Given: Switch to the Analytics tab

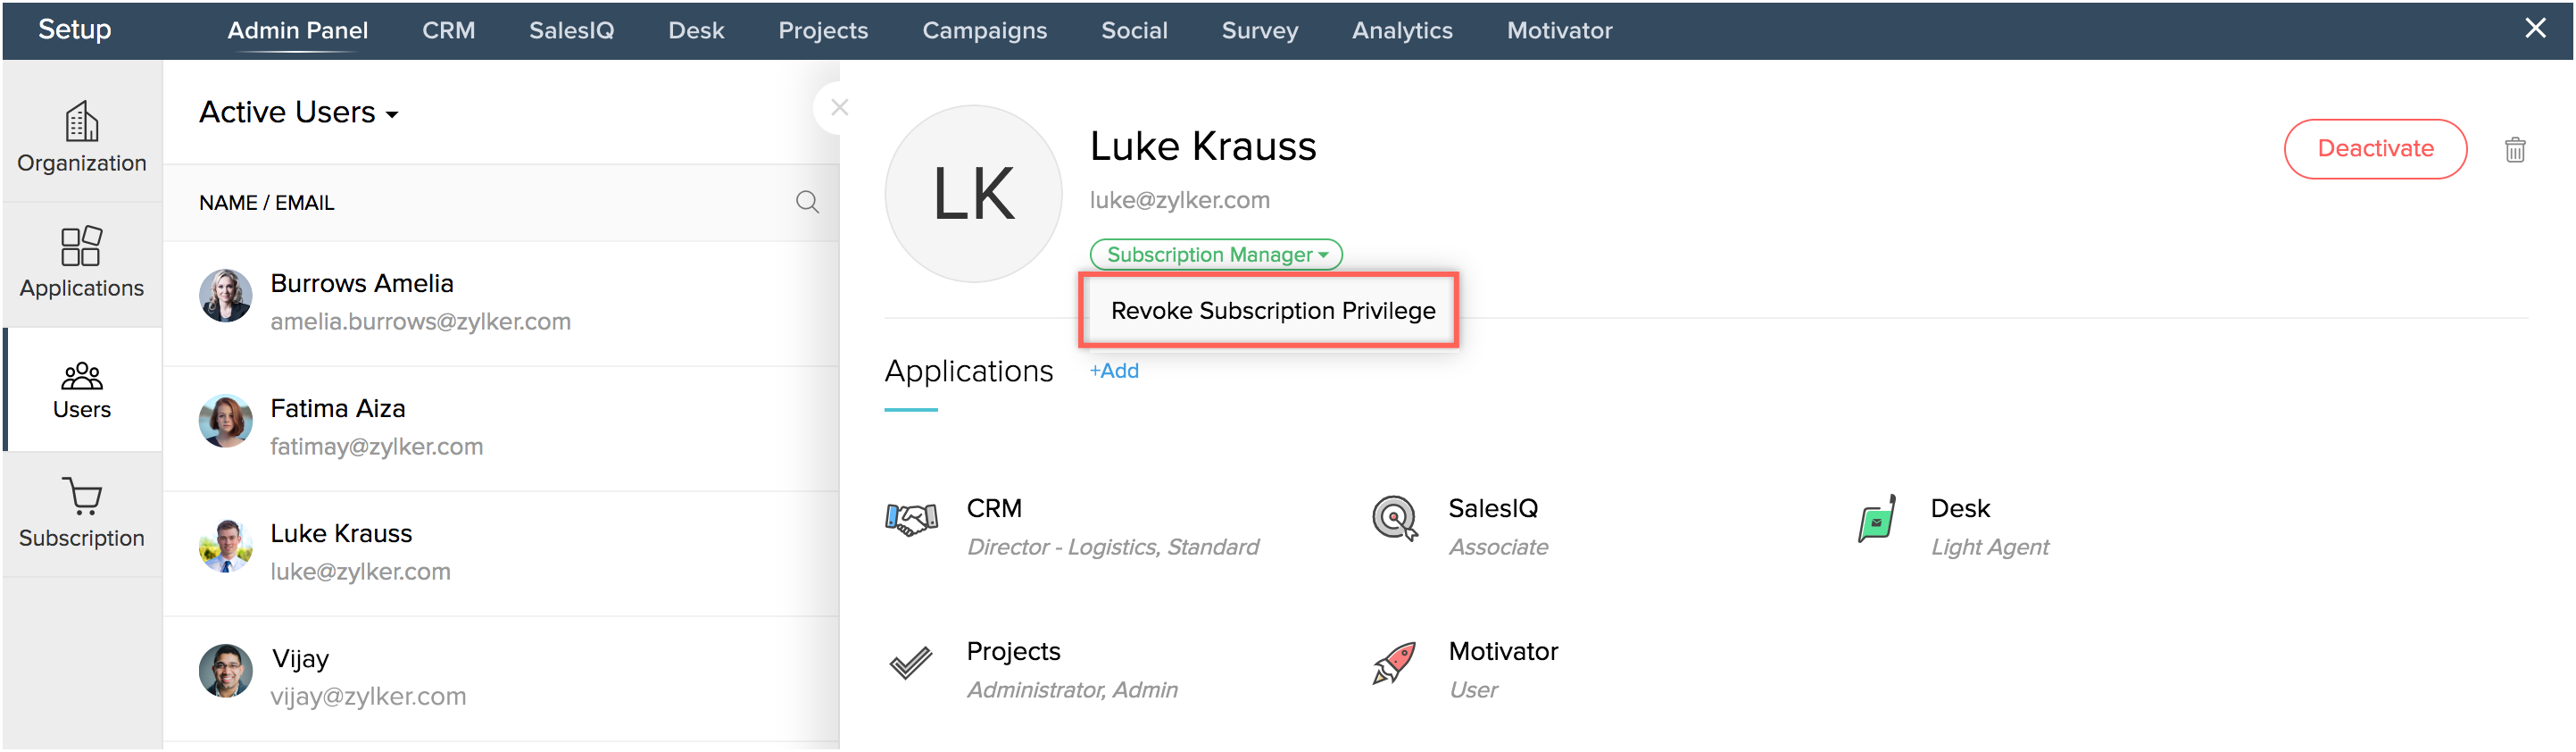Looking at the screenshot, I should (x=1402, y=31).
